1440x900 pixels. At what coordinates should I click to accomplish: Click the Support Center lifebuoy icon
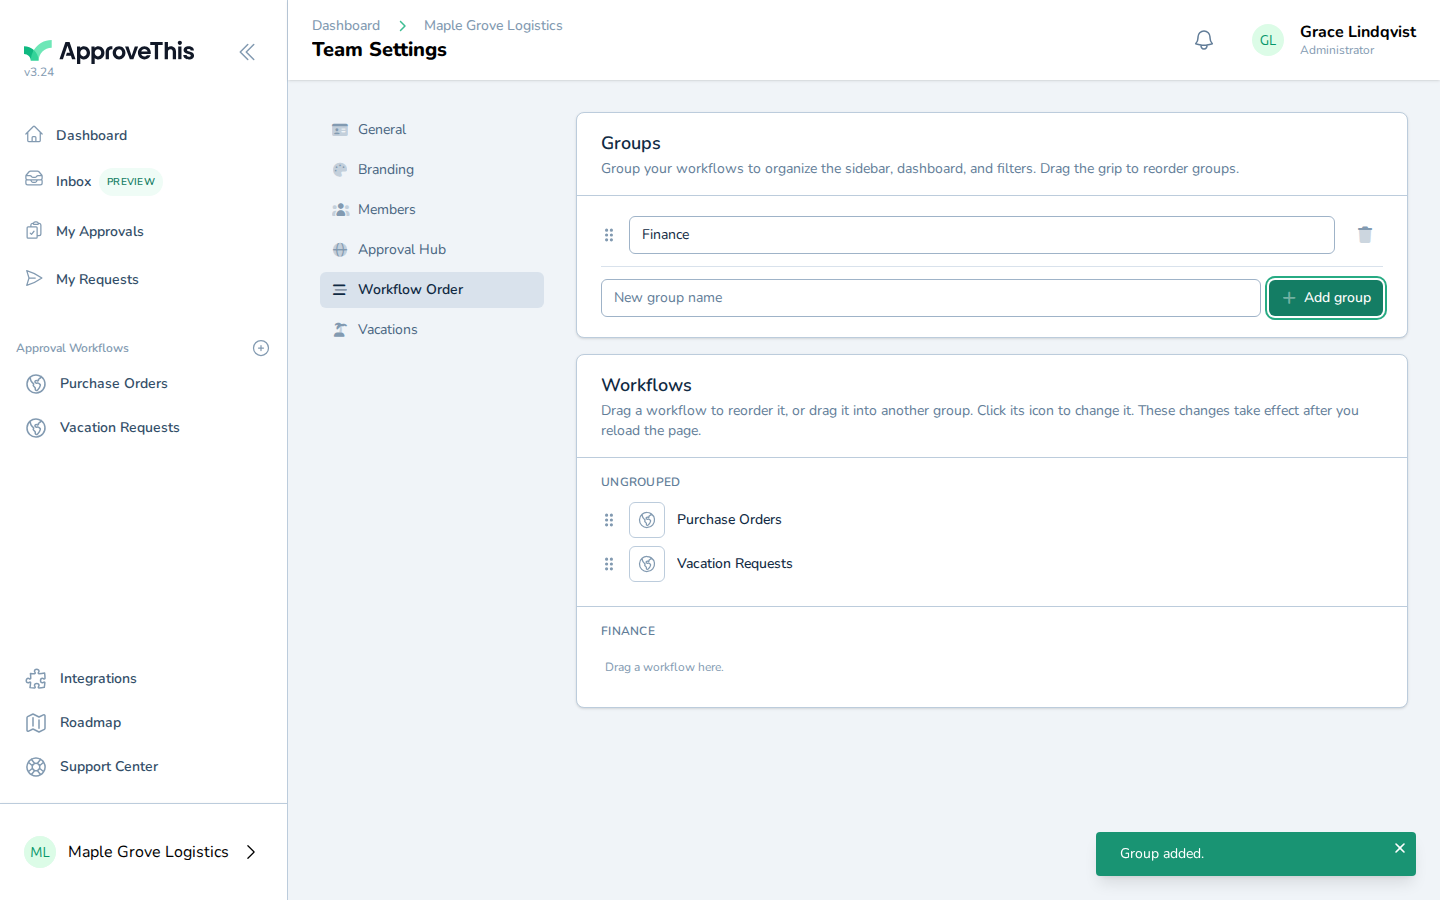pos(36,767)
